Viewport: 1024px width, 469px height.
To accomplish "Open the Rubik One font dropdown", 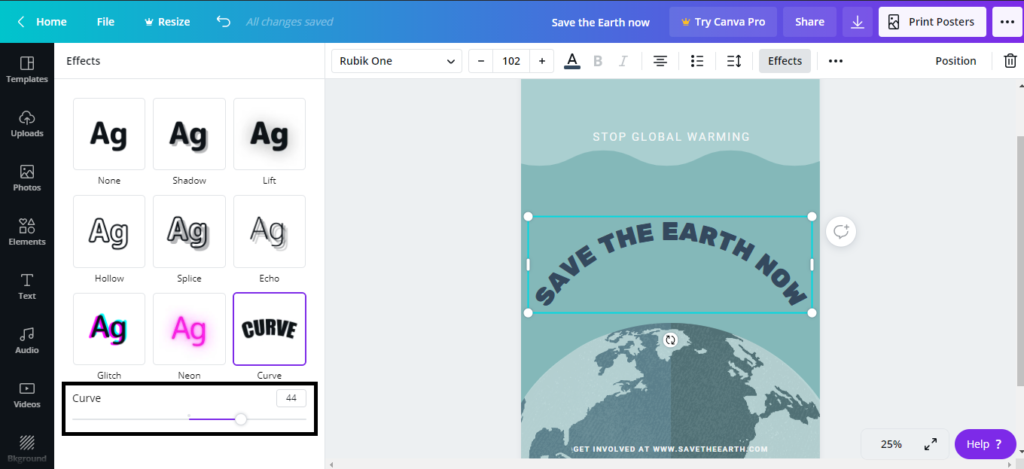I will coord(396,61).
